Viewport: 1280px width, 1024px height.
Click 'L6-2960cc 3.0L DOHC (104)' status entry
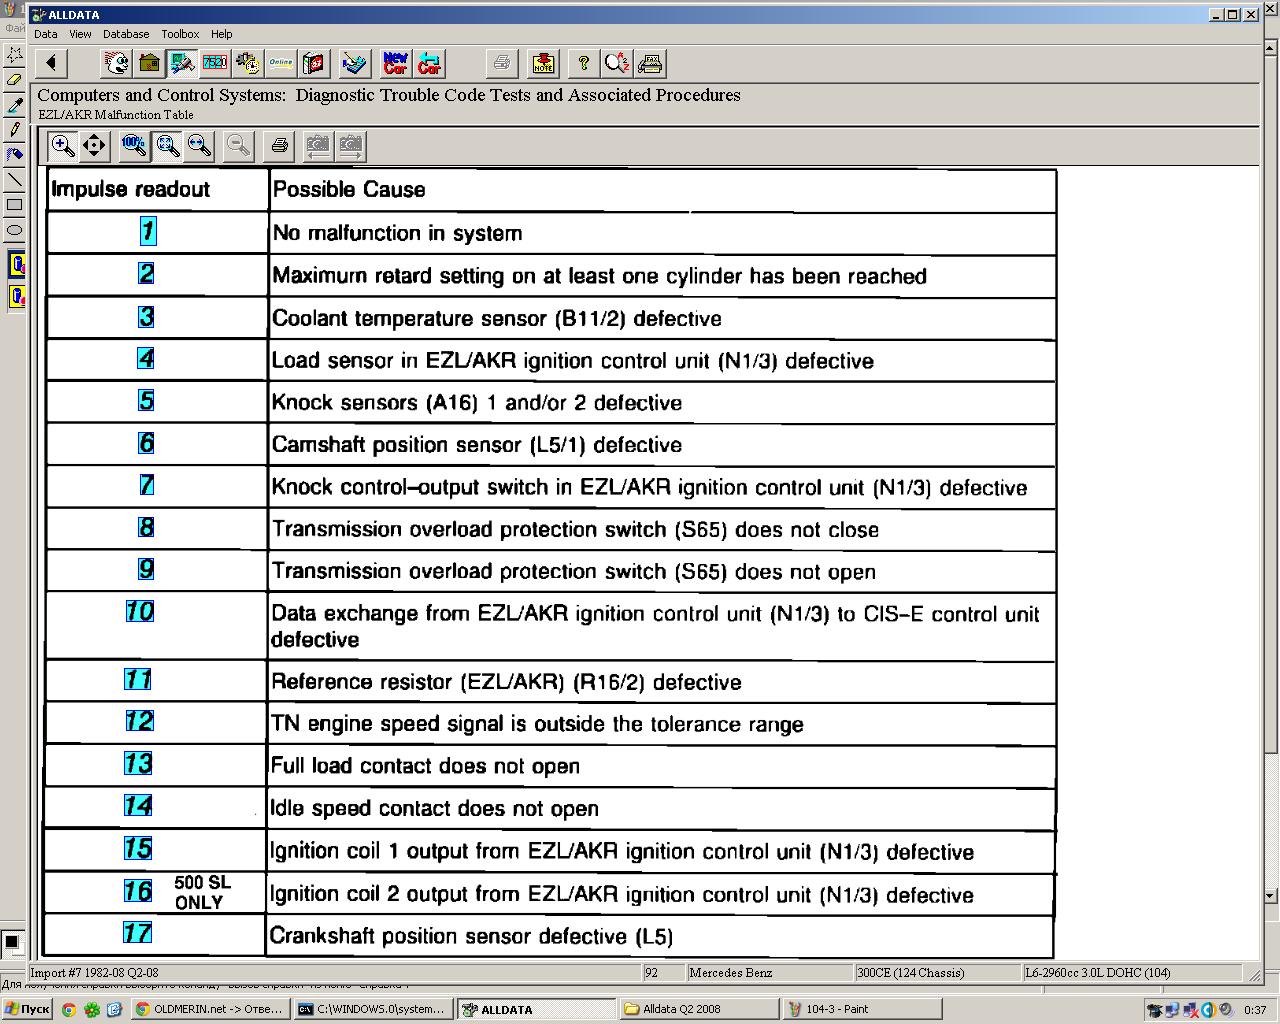(x=1098, y=972)
